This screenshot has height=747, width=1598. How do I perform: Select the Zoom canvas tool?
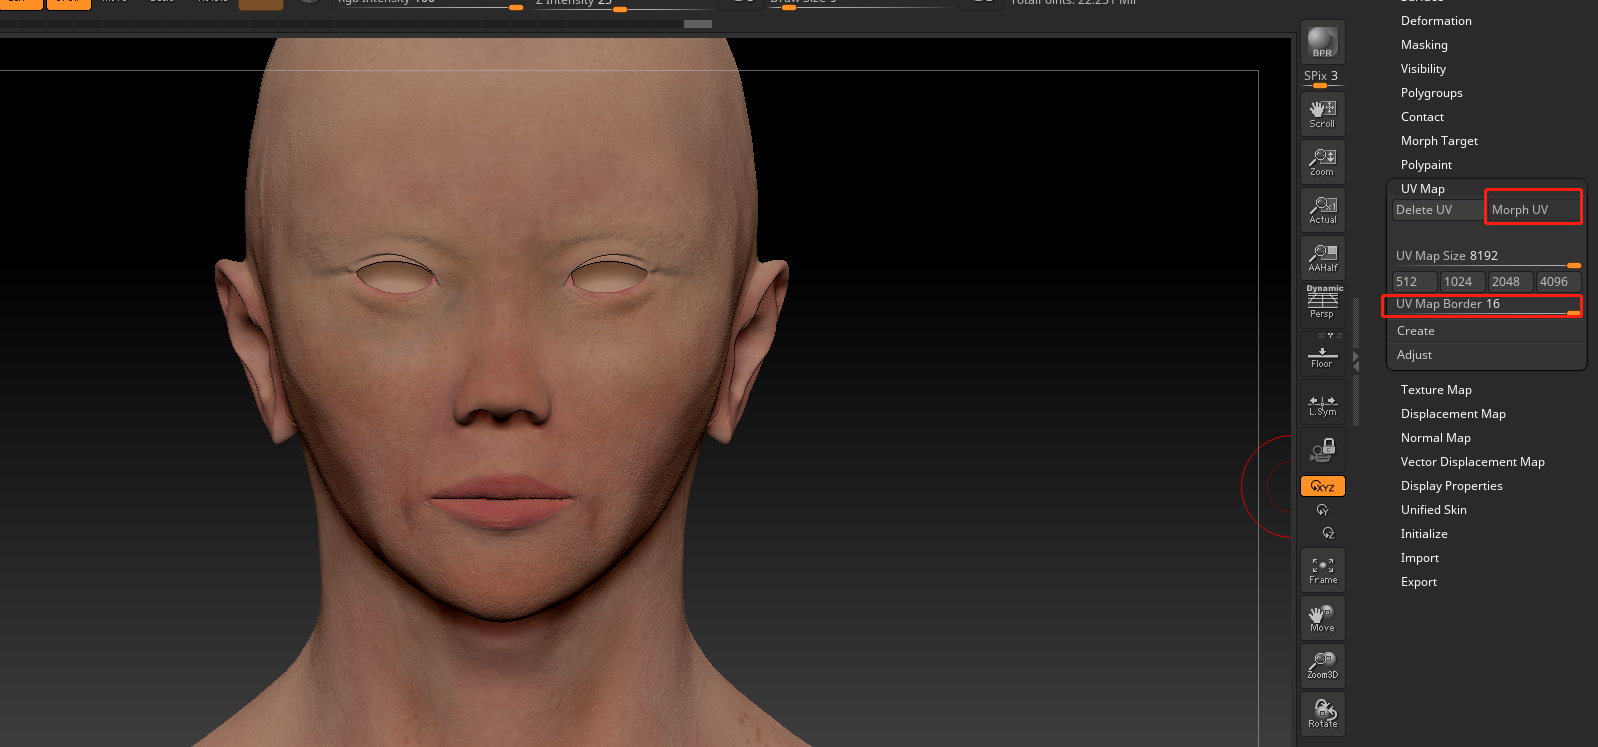click(1322, 162)
